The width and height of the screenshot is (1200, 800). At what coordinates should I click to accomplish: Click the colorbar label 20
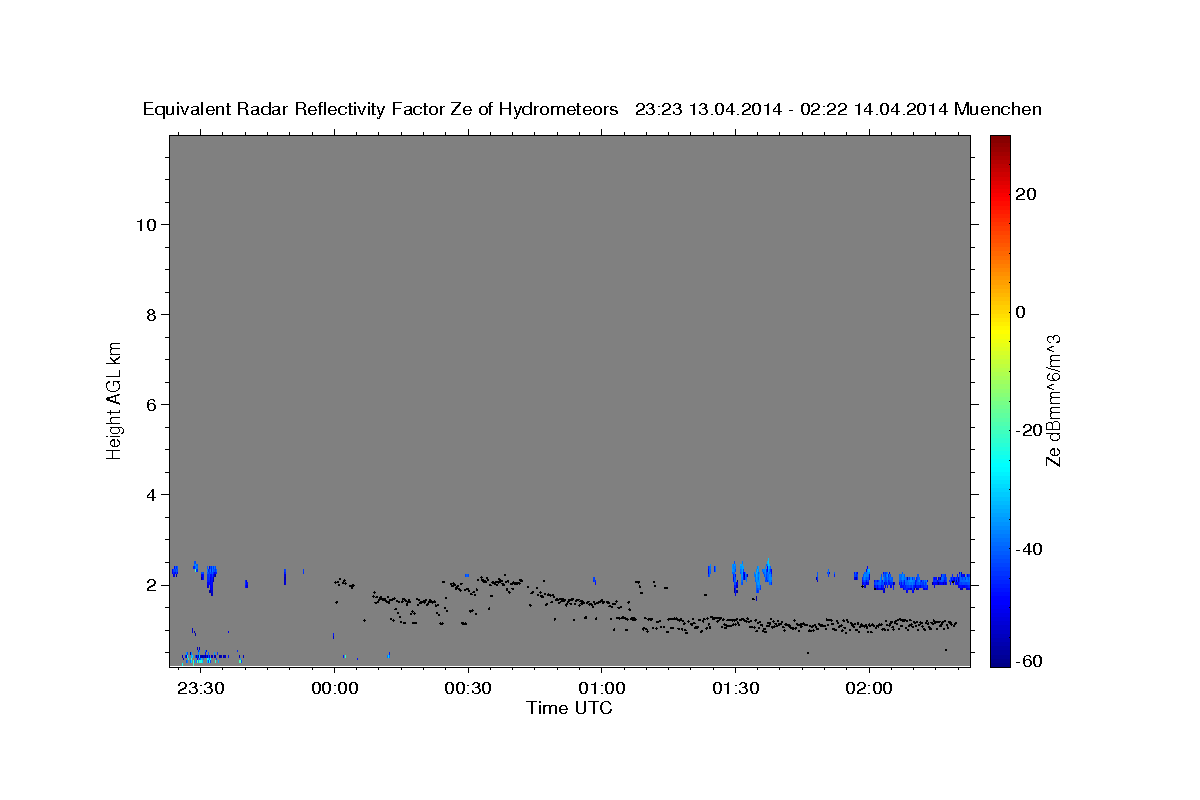pyautogui.click(x=1025, y=194)
